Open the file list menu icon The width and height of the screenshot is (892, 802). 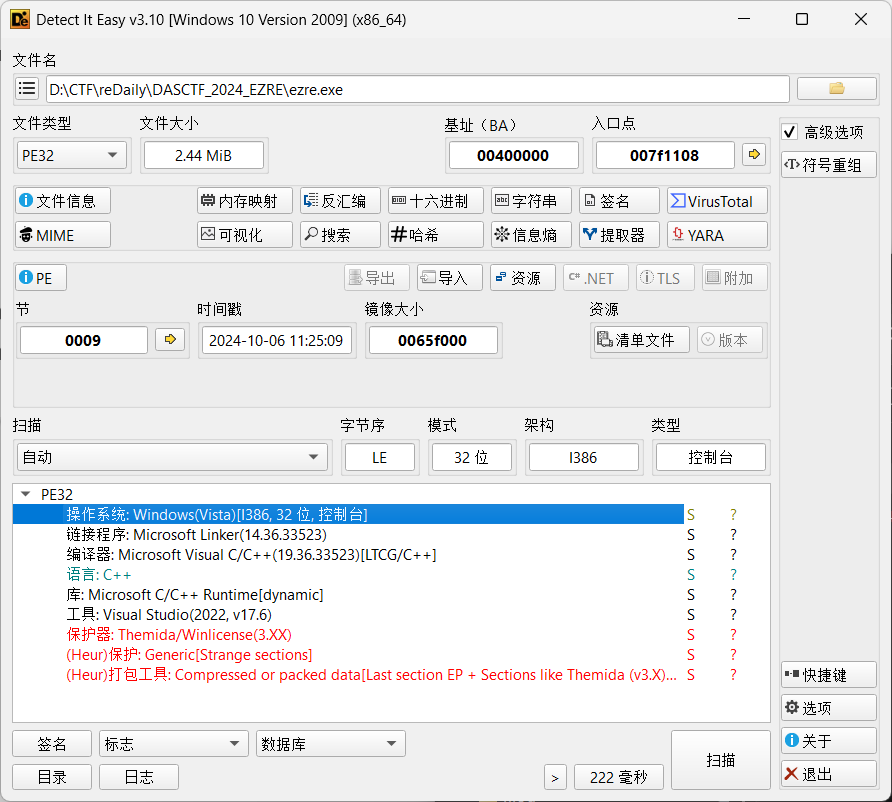[27, 89]
